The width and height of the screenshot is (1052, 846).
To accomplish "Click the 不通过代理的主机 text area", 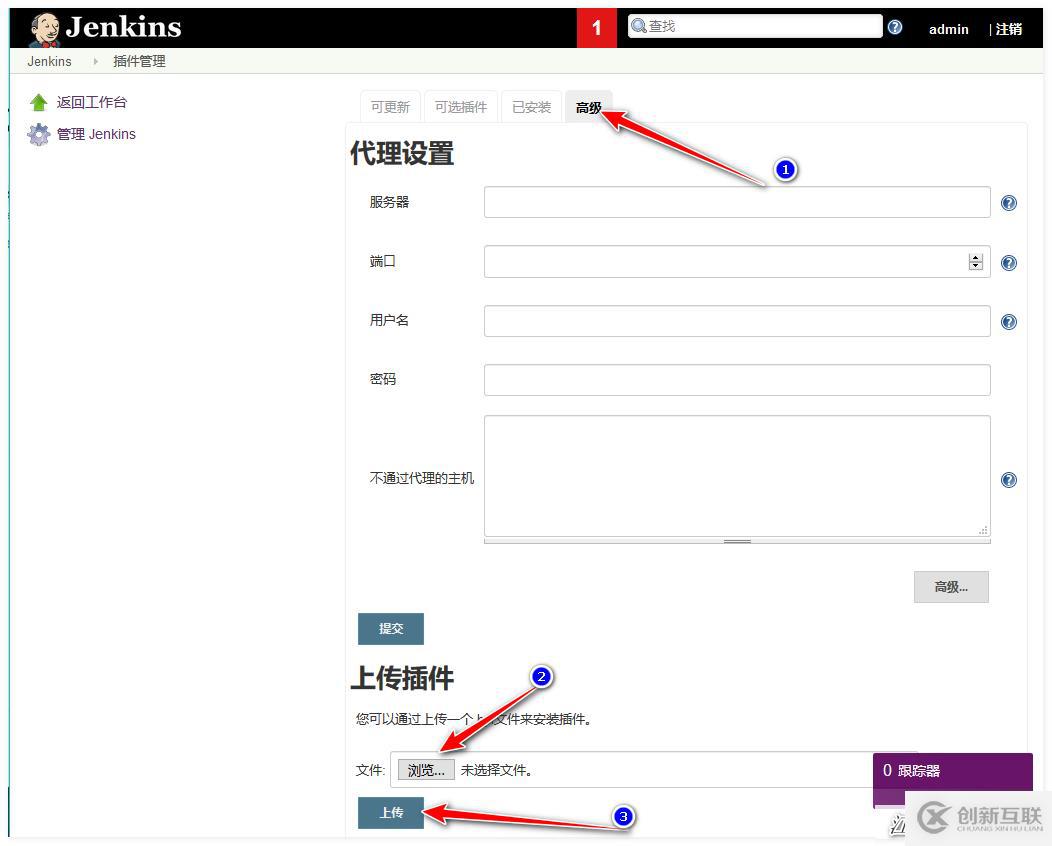I will [x=737, y=476].
